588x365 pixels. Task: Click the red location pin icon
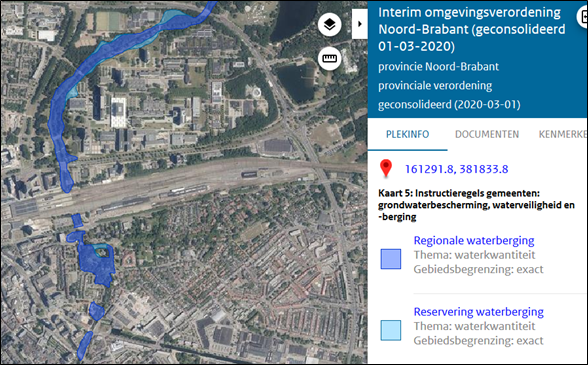click(x=386, y=168)
